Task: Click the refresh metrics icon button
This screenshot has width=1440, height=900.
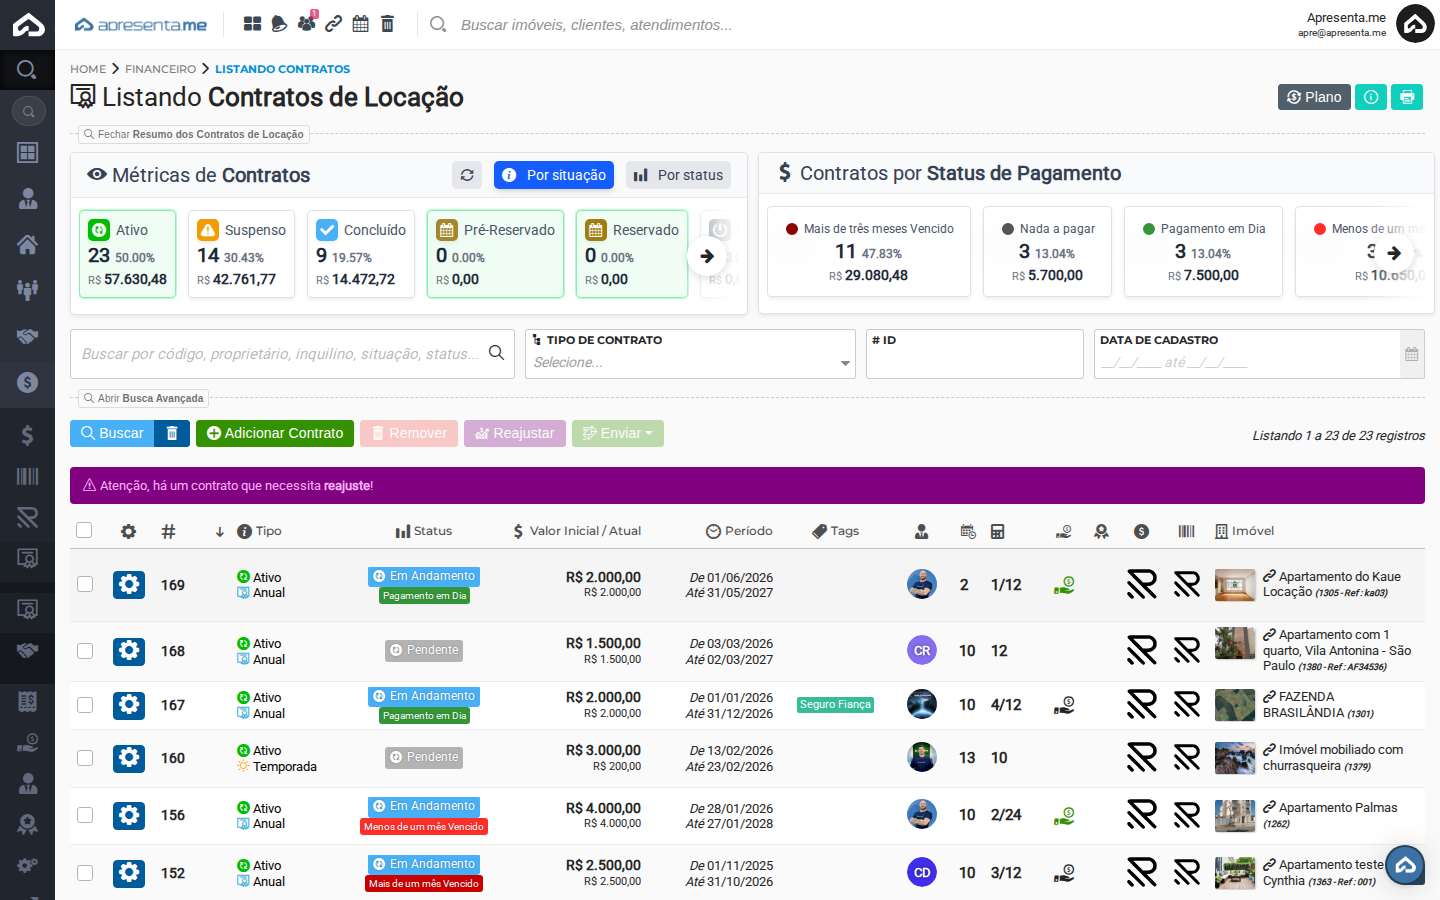Action: tap(467, 175)
